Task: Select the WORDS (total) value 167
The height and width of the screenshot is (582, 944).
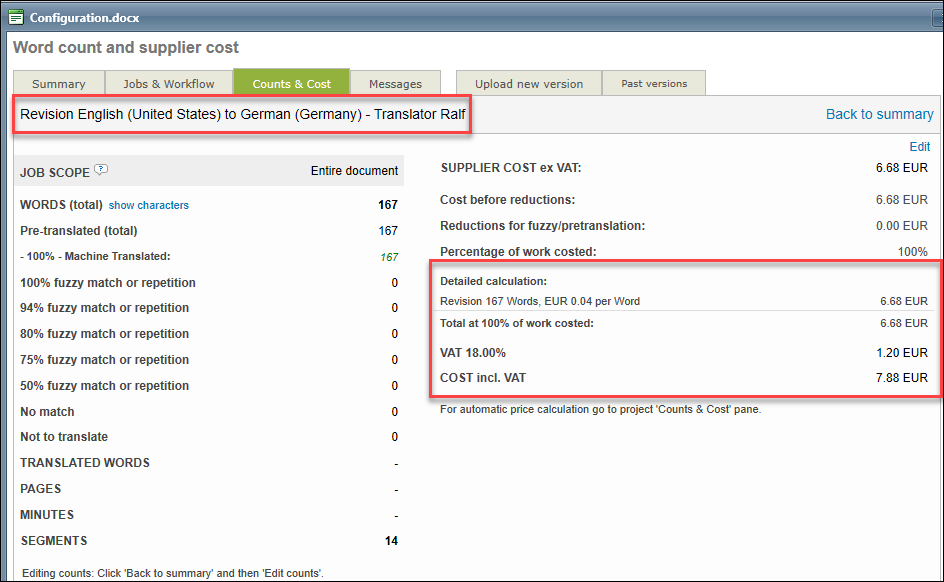Action: (x=387, y=205)
